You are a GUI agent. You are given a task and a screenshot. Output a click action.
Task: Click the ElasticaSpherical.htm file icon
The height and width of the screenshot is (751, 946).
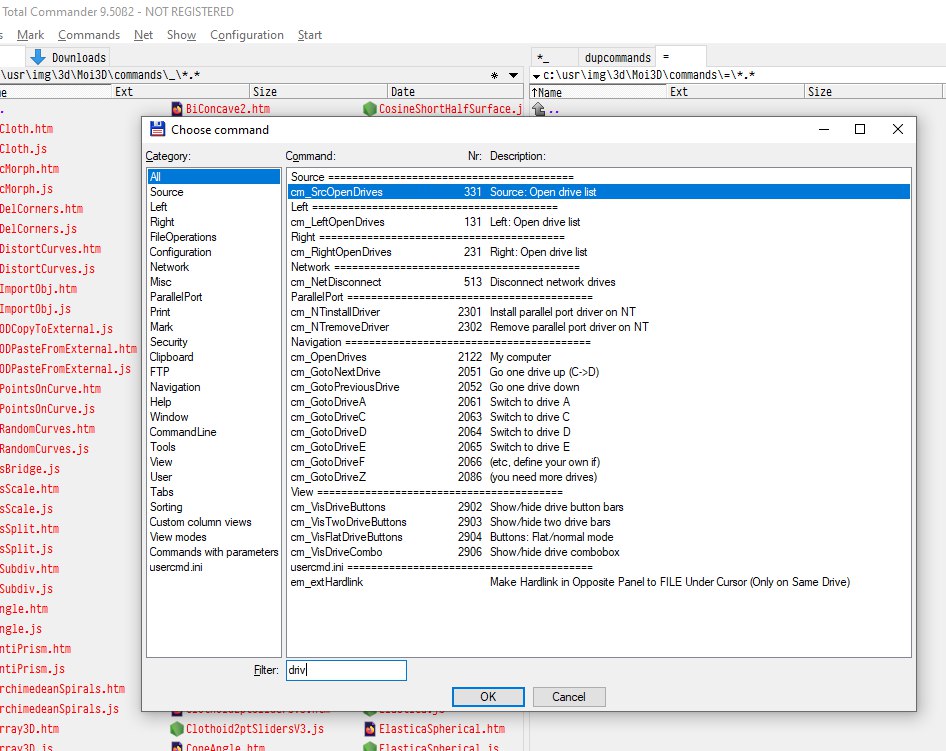(370, 729)
